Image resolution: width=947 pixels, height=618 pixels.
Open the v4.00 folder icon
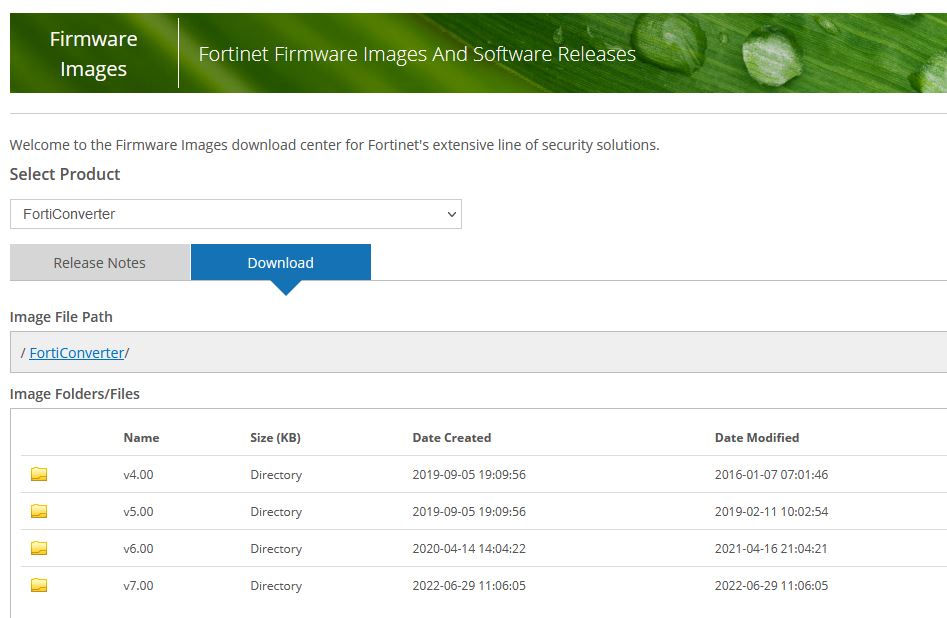tap(38, 474)
